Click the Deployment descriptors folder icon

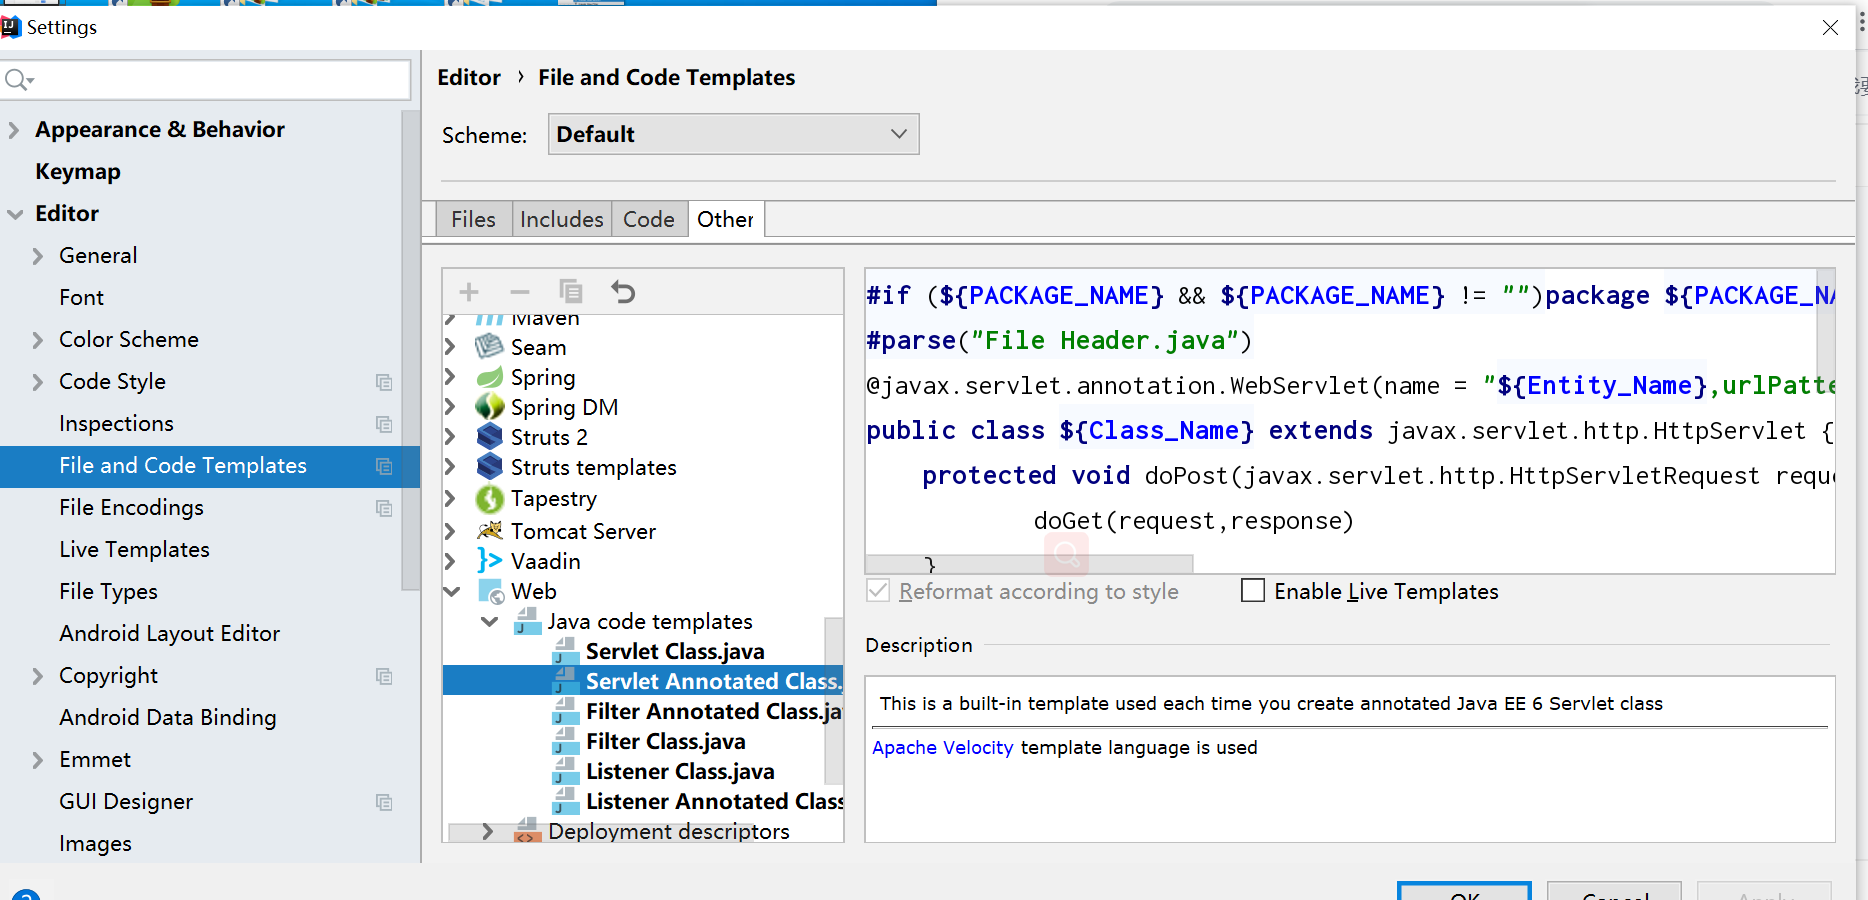[x=527, y=830]
